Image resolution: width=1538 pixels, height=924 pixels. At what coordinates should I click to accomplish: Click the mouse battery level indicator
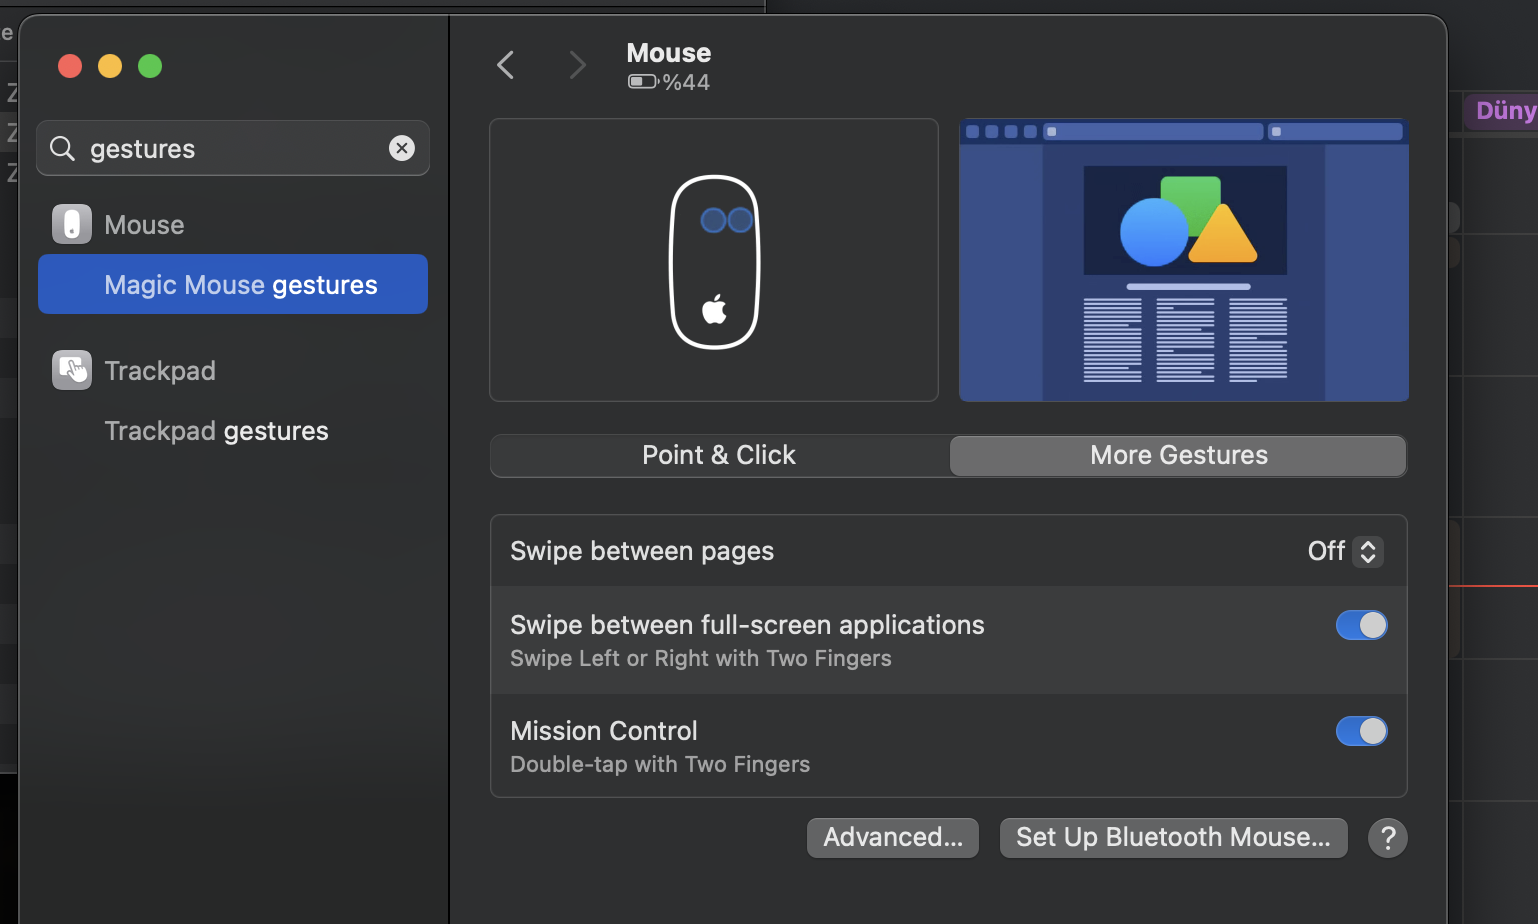668,82
